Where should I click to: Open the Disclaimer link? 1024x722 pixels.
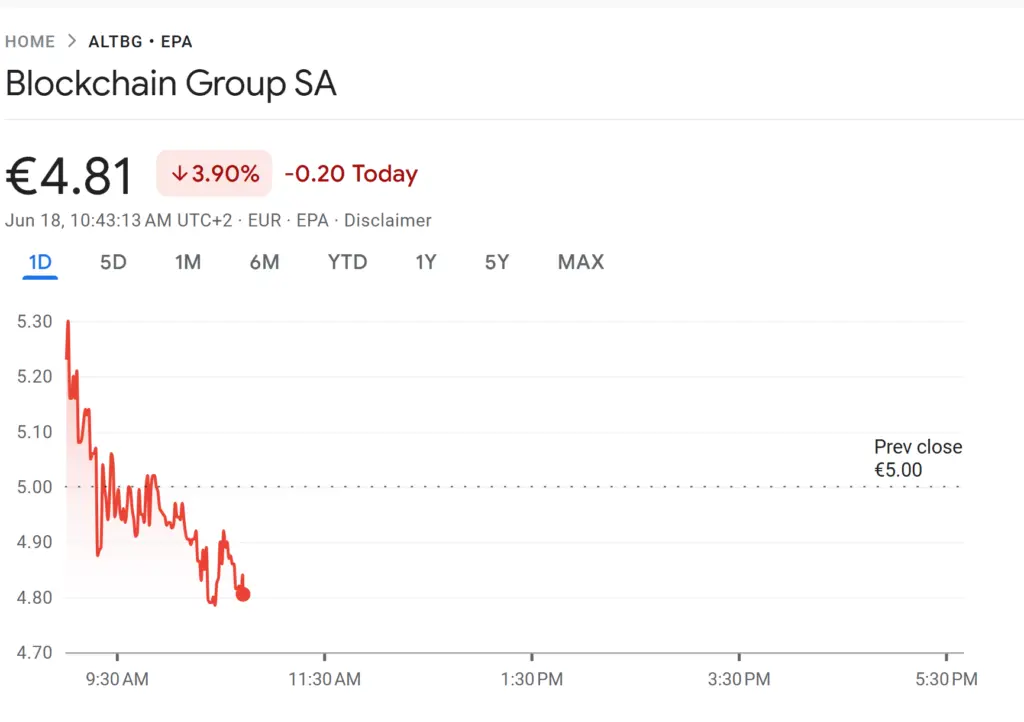(388, 220)
